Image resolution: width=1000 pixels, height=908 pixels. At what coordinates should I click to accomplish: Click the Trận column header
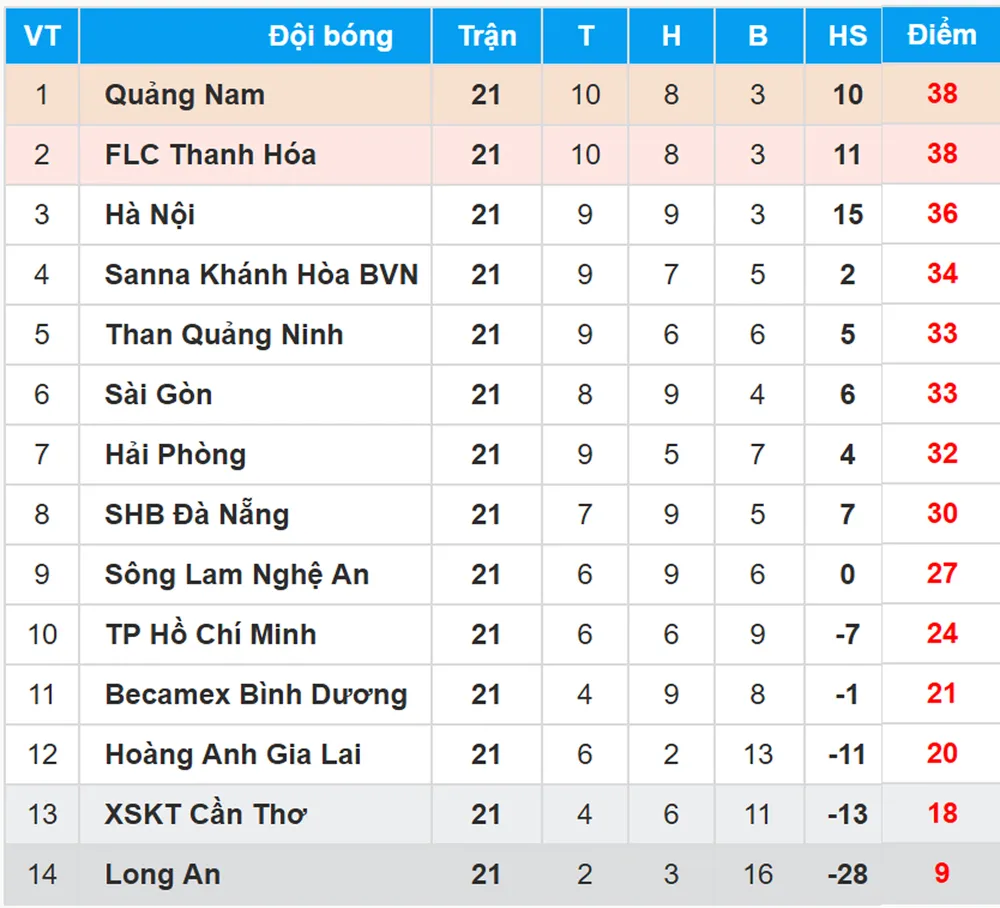[487, 37]
